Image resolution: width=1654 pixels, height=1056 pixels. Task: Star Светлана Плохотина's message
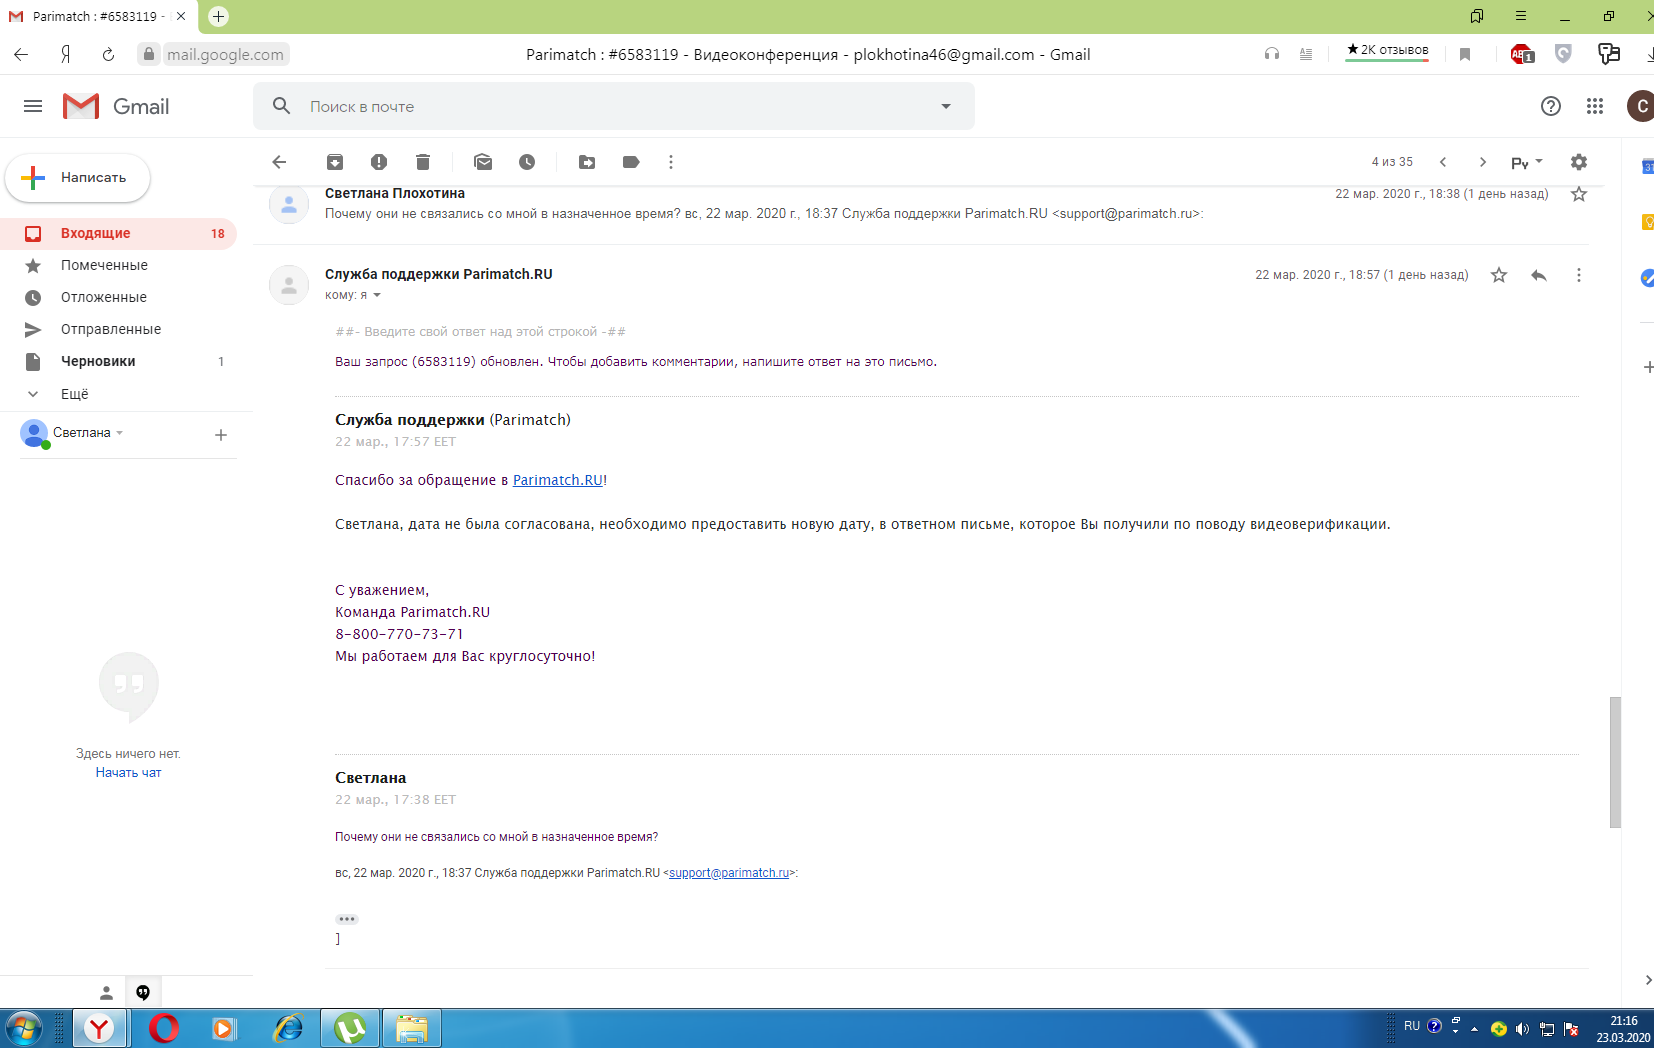[1579, 194]
